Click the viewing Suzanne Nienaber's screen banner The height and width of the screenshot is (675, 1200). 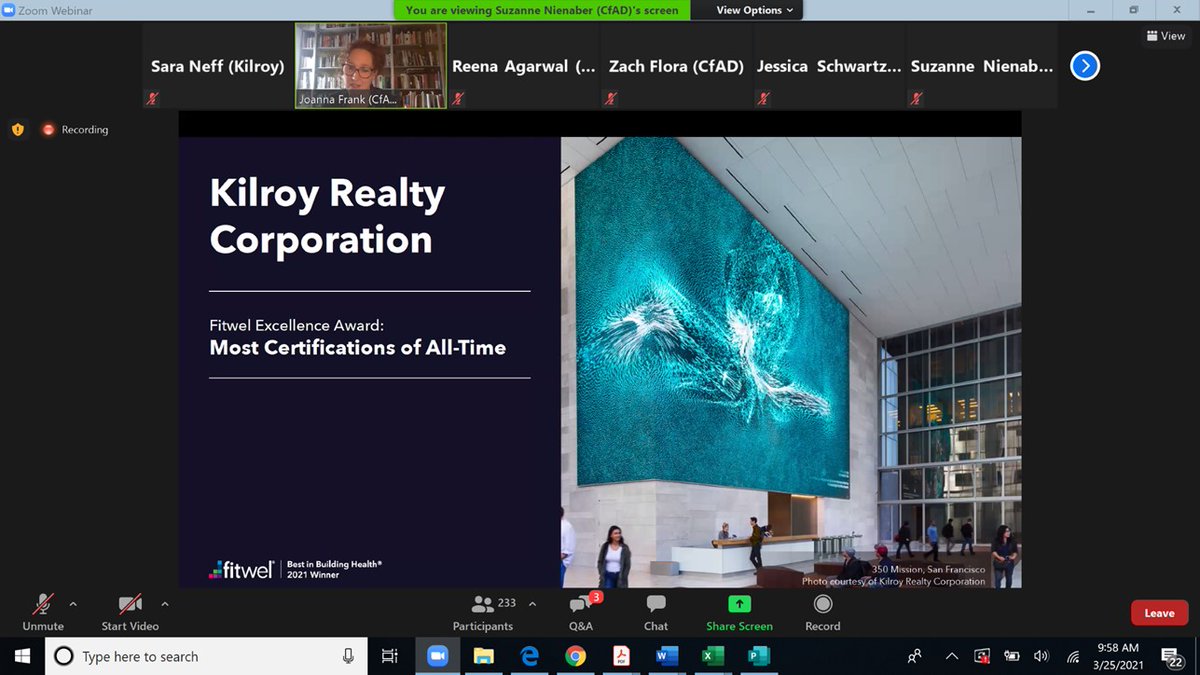pyautogui.click(x=542, y=10)
